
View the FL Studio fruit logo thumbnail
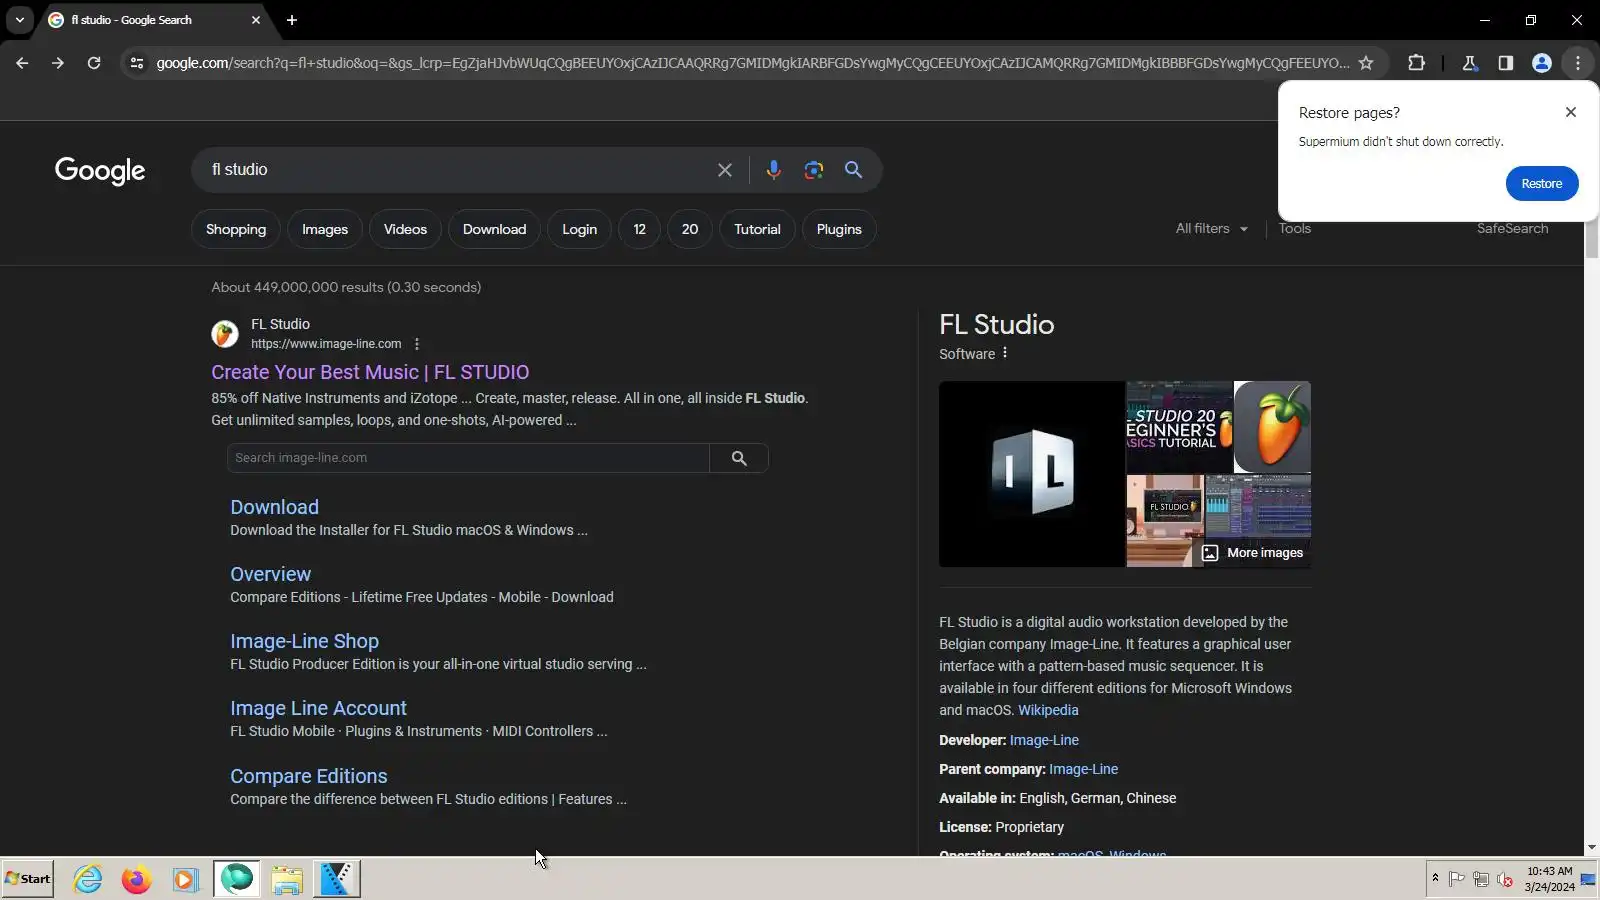(x=1272, y=427)
